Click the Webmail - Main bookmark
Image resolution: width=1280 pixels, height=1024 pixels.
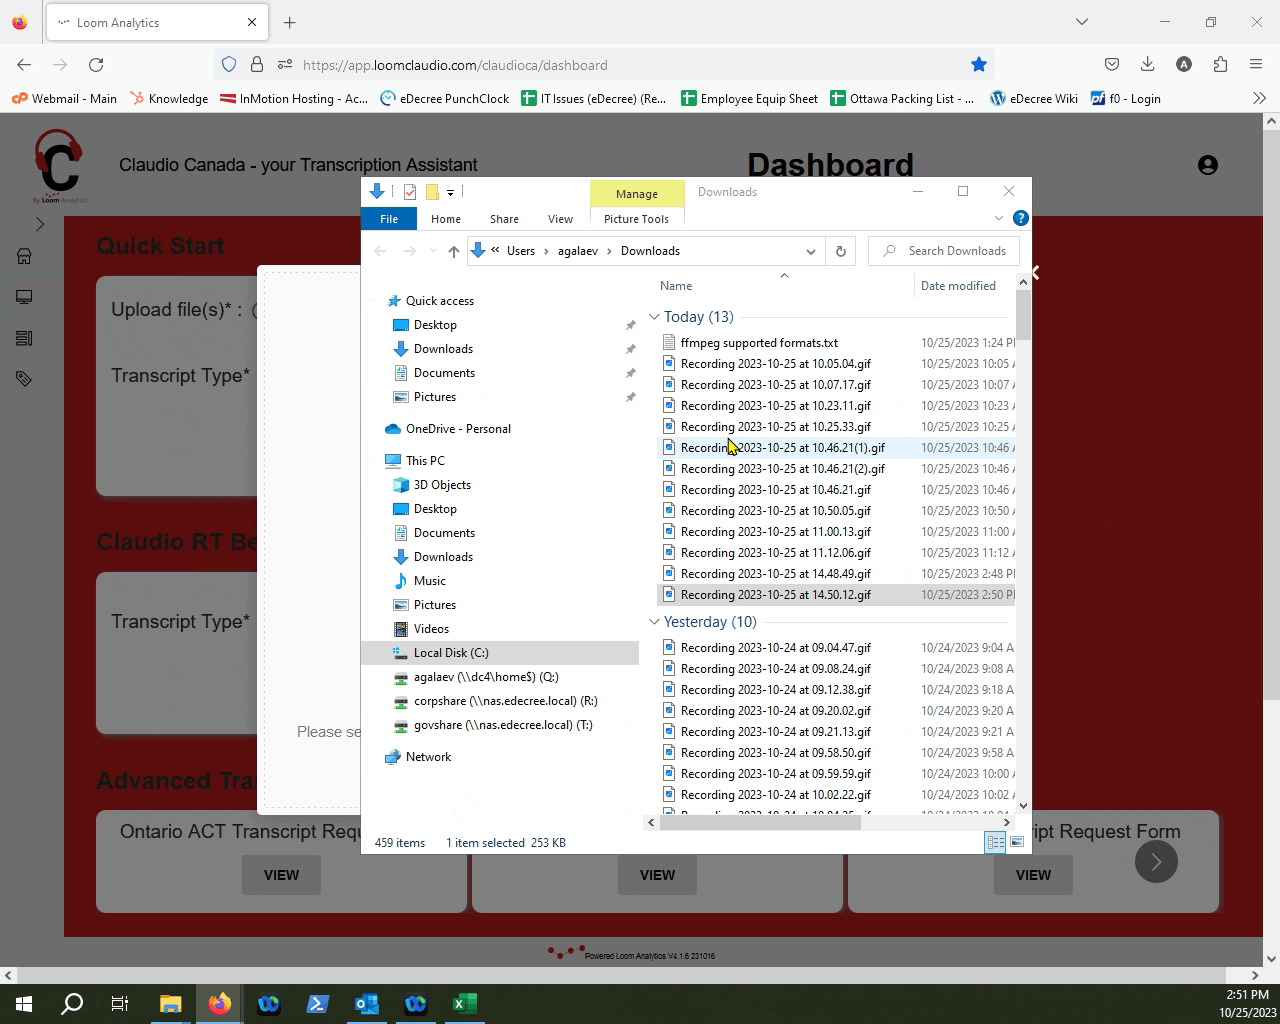[64, 98]
